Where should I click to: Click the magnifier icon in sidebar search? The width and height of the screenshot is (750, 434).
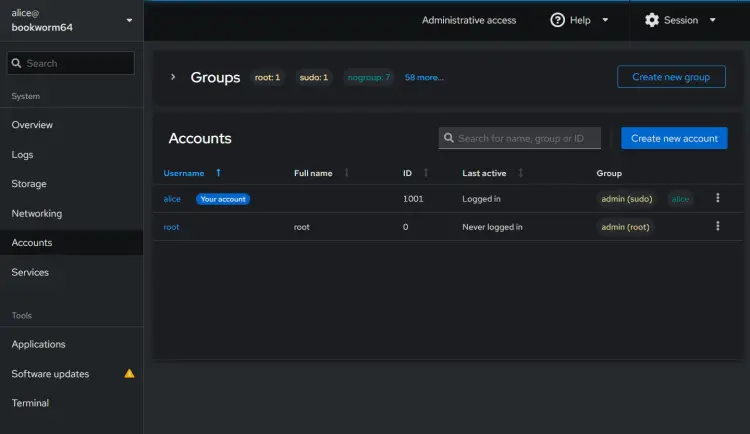16,63
